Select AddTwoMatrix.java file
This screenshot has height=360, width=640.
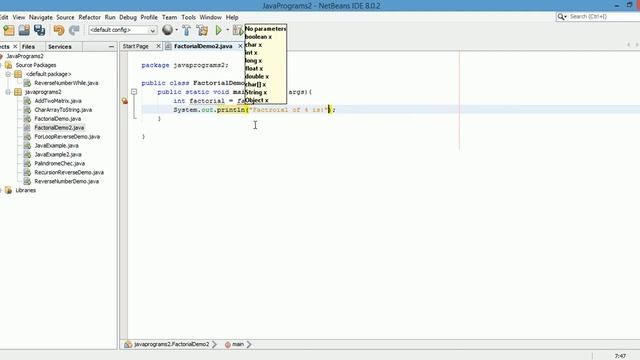tap(58, 101)
